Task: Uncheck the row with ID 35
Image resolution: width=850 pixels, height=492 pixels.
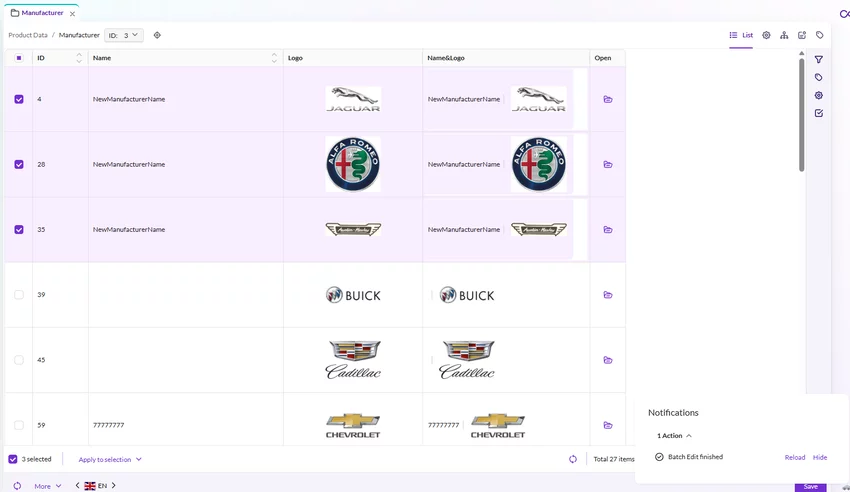Action: point(19,230)
